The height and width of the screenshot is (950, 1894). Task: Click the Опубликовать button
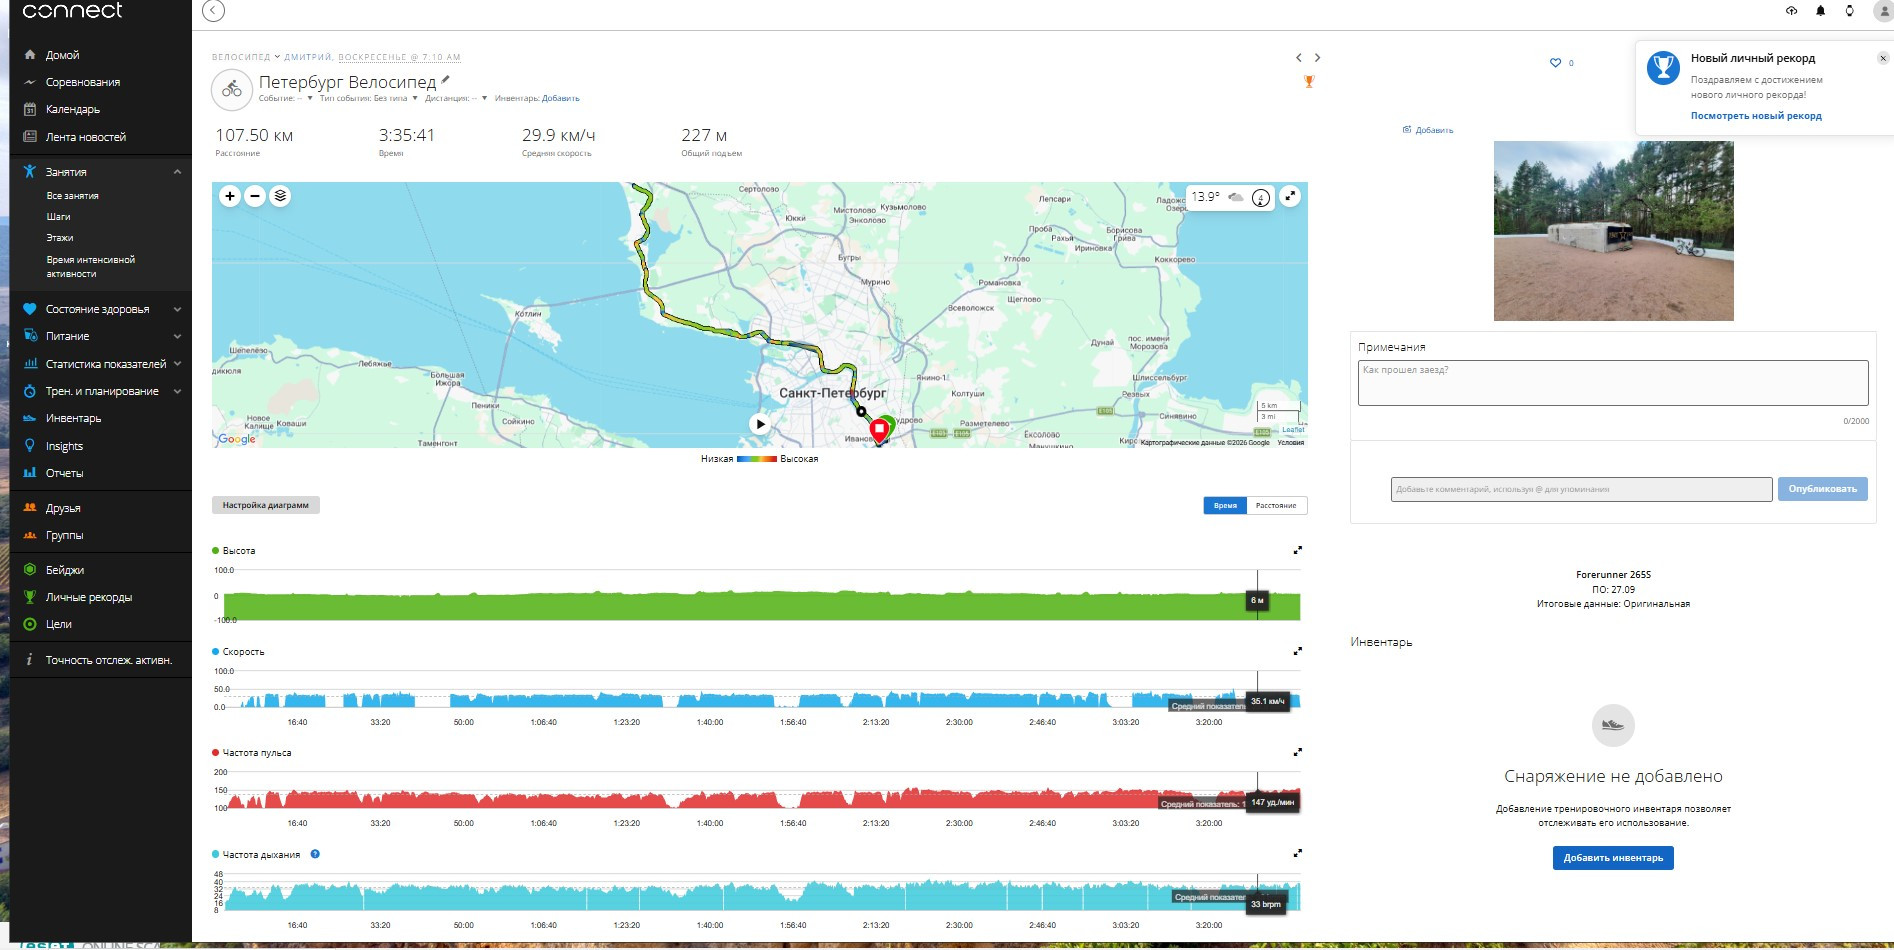pyautogui.click(x=1822, y=489)
